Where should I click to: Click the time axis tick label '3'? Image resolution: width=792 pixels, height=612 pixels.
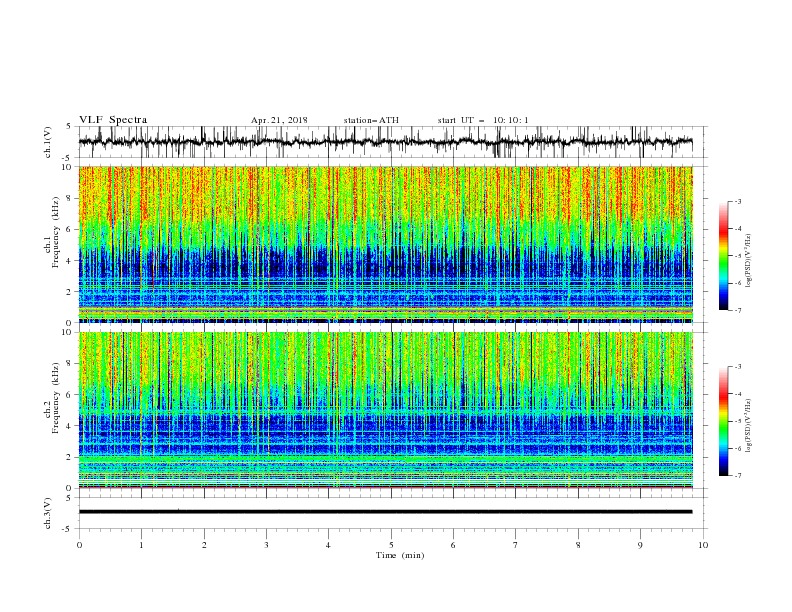266,545
